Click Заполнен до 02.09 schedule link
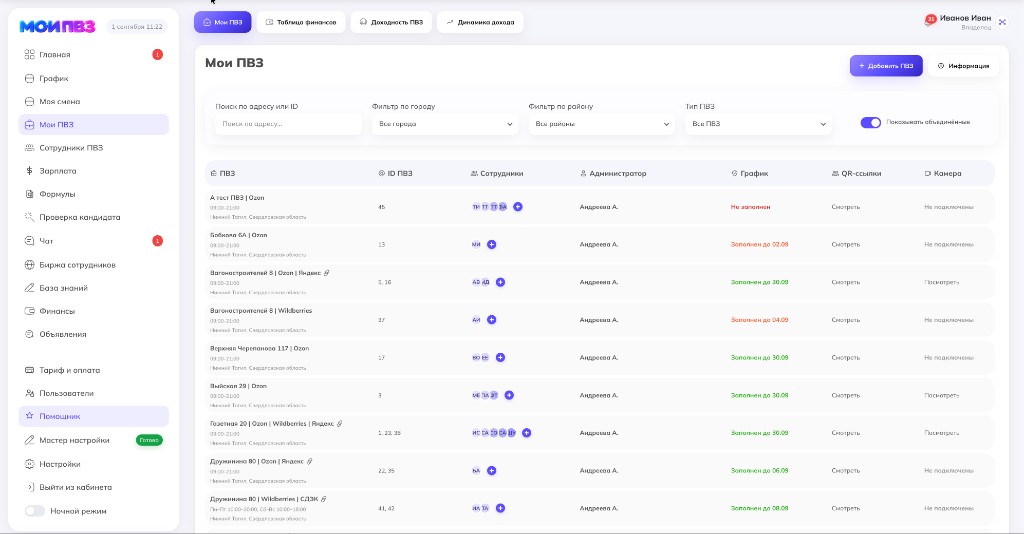The width and height of the screenshot is (1024, 534). coord(760,245)
